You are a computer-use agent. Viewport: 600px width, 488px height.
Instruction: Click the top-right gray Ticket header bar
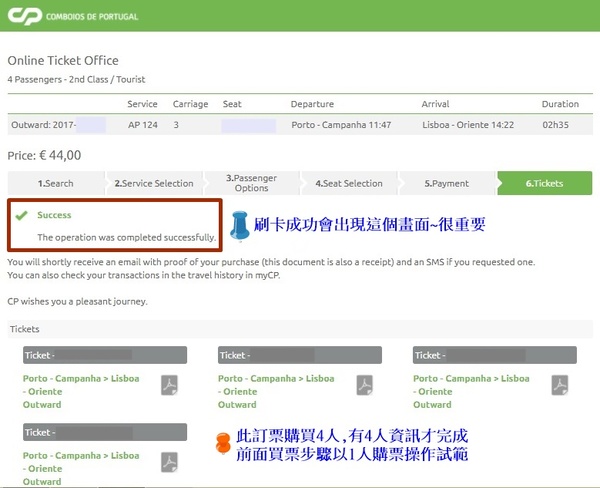pos(494,355)
